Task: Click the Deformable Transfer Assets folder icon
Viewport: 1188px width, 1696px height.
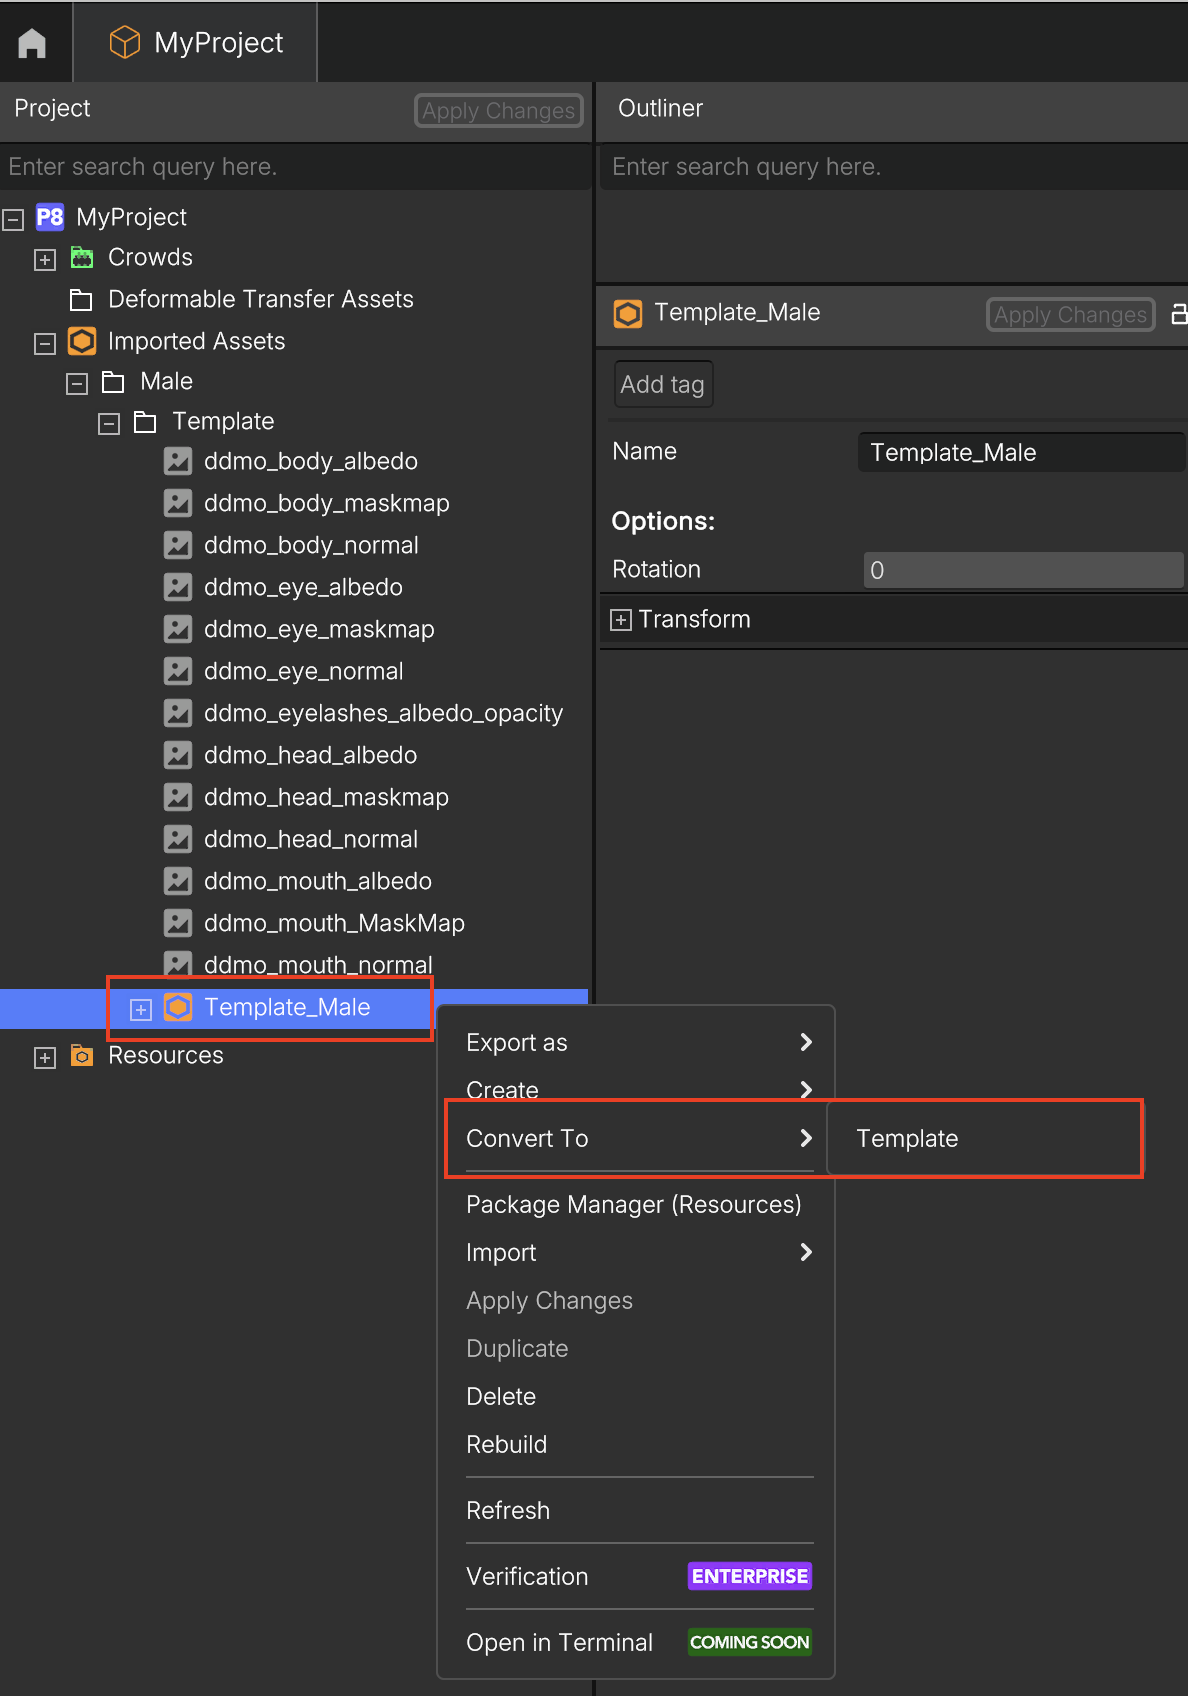Action: point(81,299)
